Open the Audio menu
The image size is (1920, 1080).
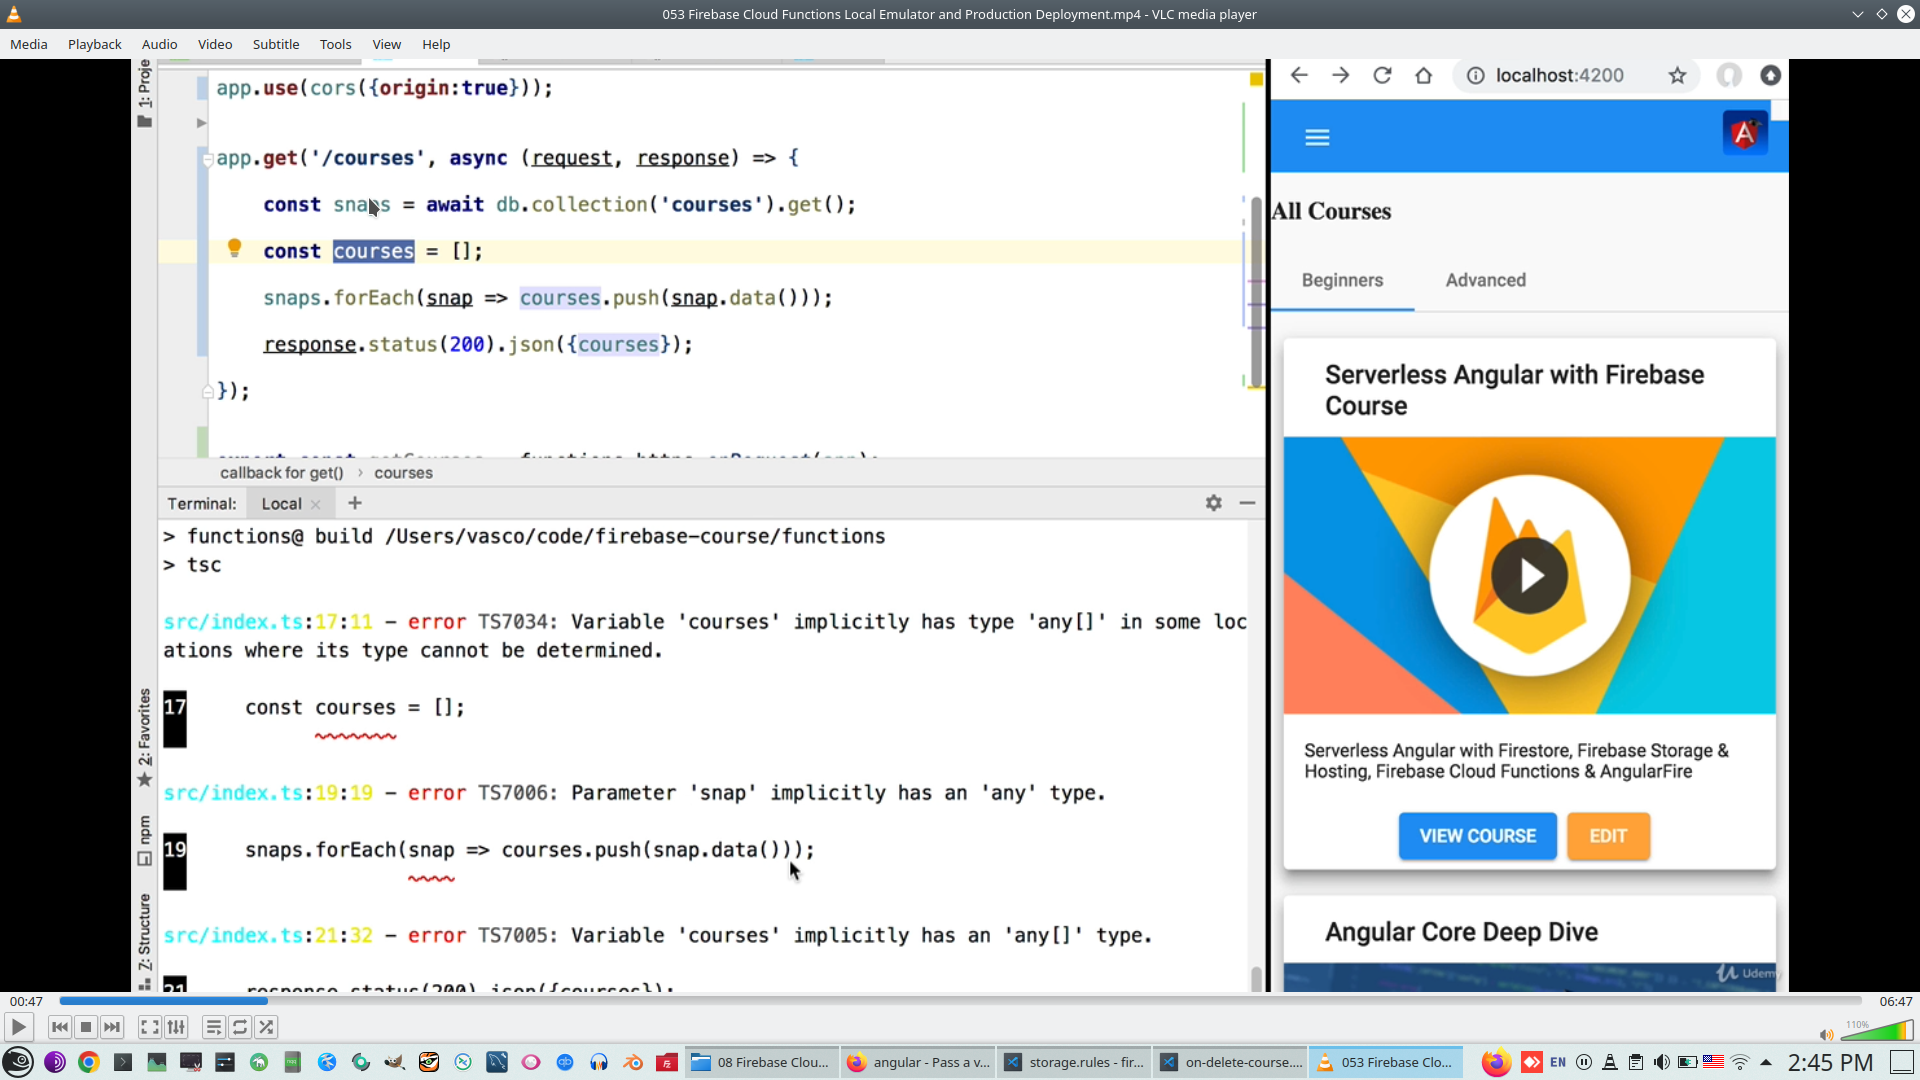pyautogui.click(x=159, y=44)
